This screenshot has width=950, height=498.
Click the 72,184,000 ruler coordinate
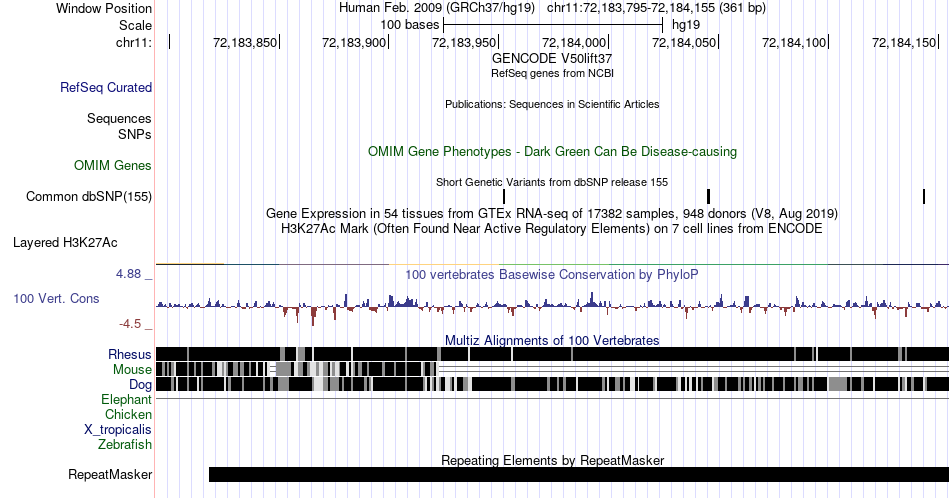(574, 42)
